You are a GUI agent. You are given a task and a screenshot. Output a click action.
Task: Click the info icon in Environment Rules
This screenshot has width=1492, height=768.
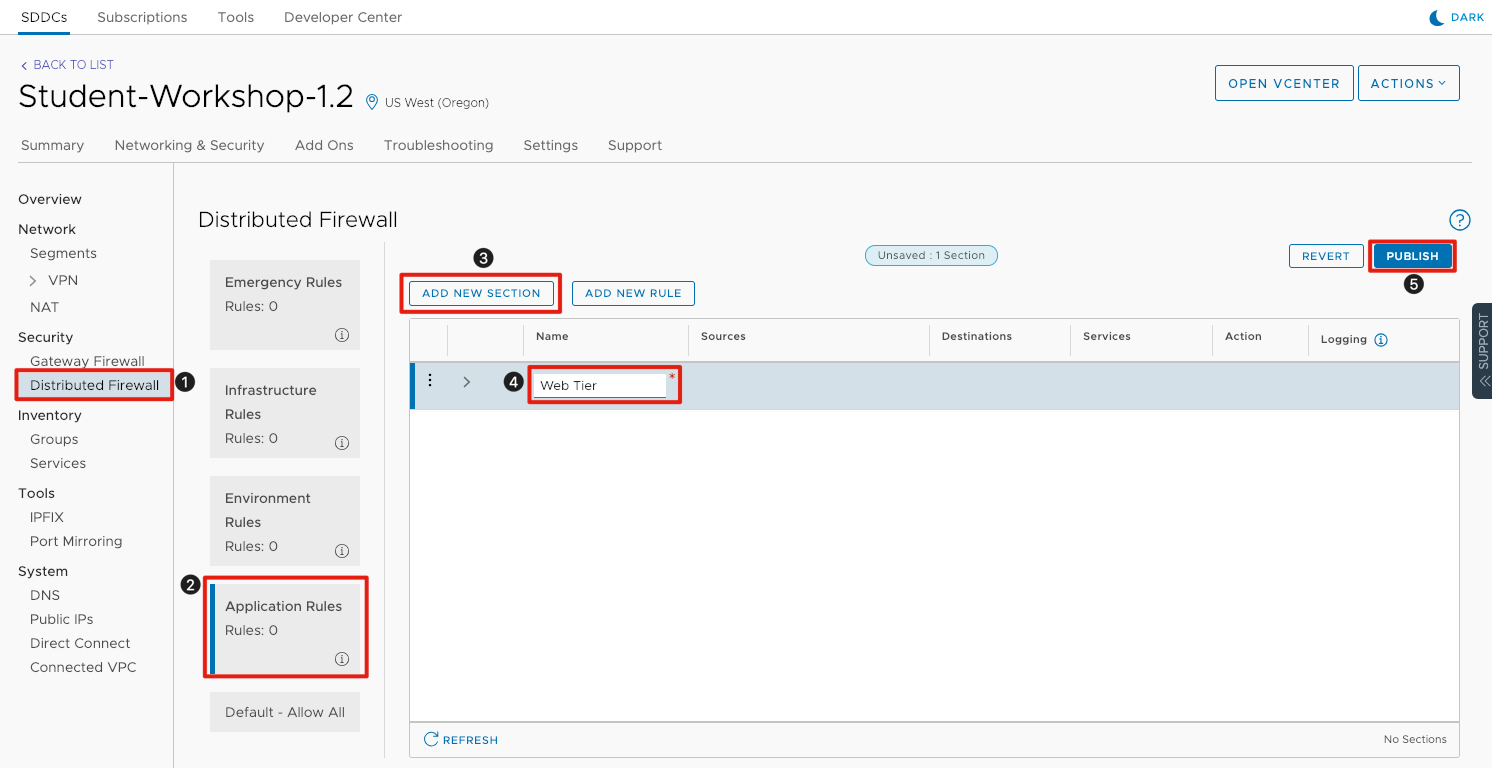[342, 551]
